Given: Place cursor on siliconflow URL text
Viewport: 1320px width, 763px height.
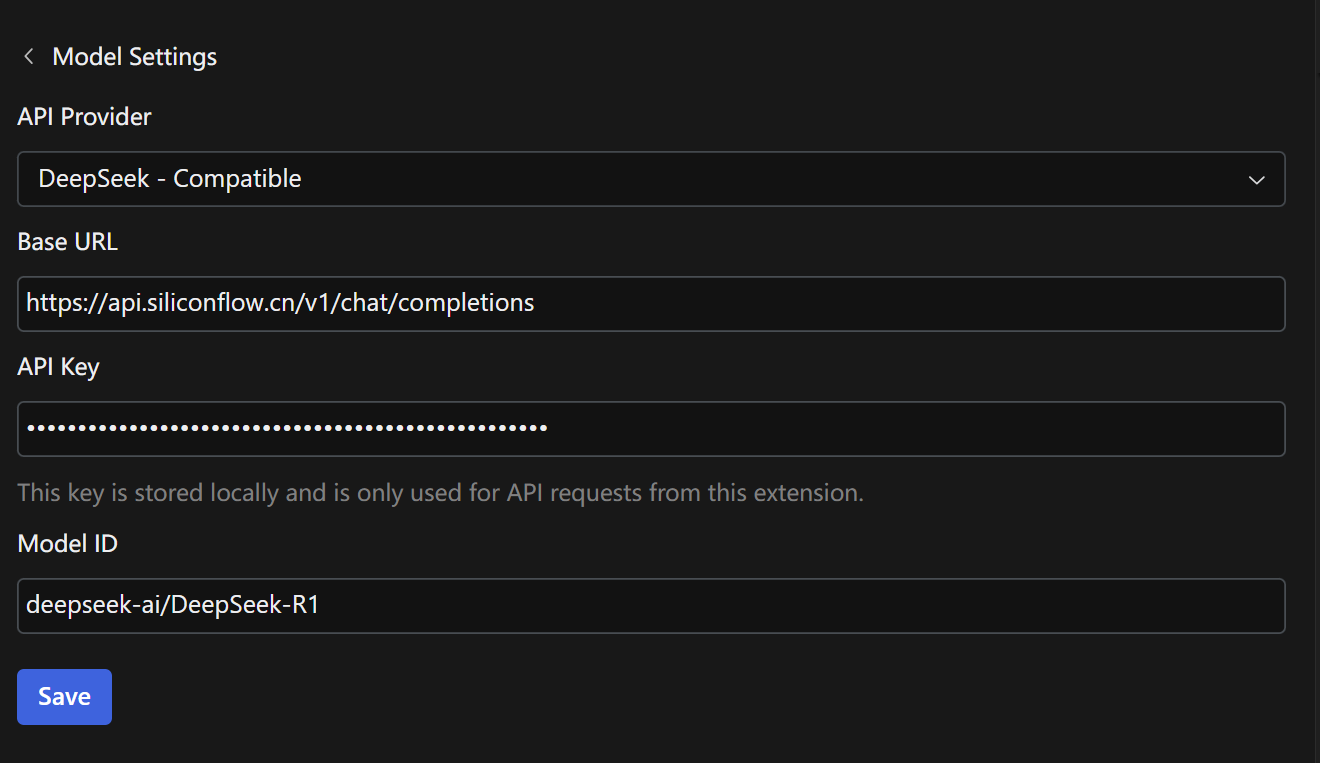Looking at the screenshot, I should [x=280, y=303].
